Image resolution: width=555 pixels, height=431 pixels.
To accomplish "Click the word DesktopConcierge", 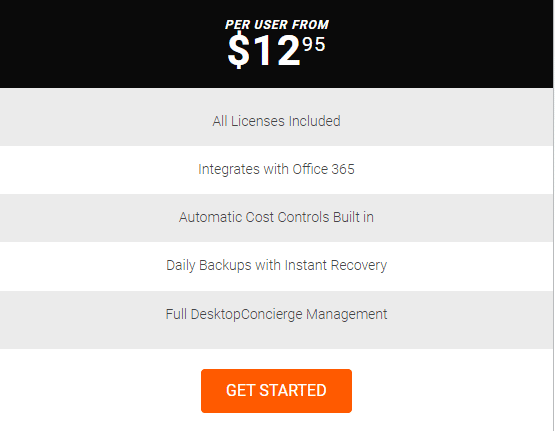I will 246,315.
